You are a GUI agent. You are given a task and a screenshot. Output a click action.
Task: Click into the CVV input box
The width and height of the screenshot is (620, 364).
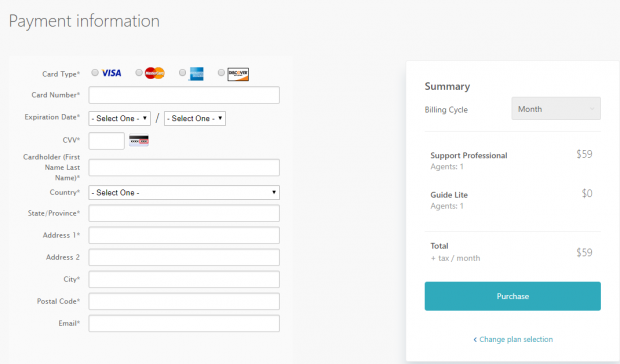[106, 141]
